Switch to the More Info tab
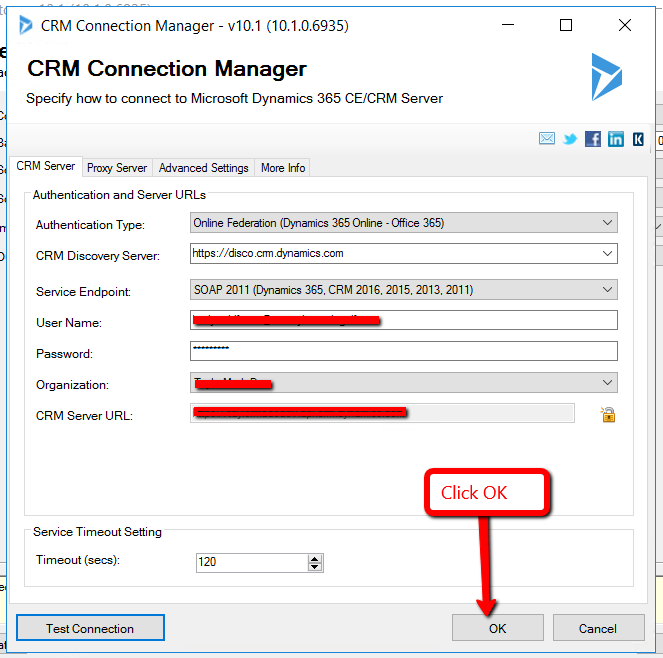 [283, 168]
